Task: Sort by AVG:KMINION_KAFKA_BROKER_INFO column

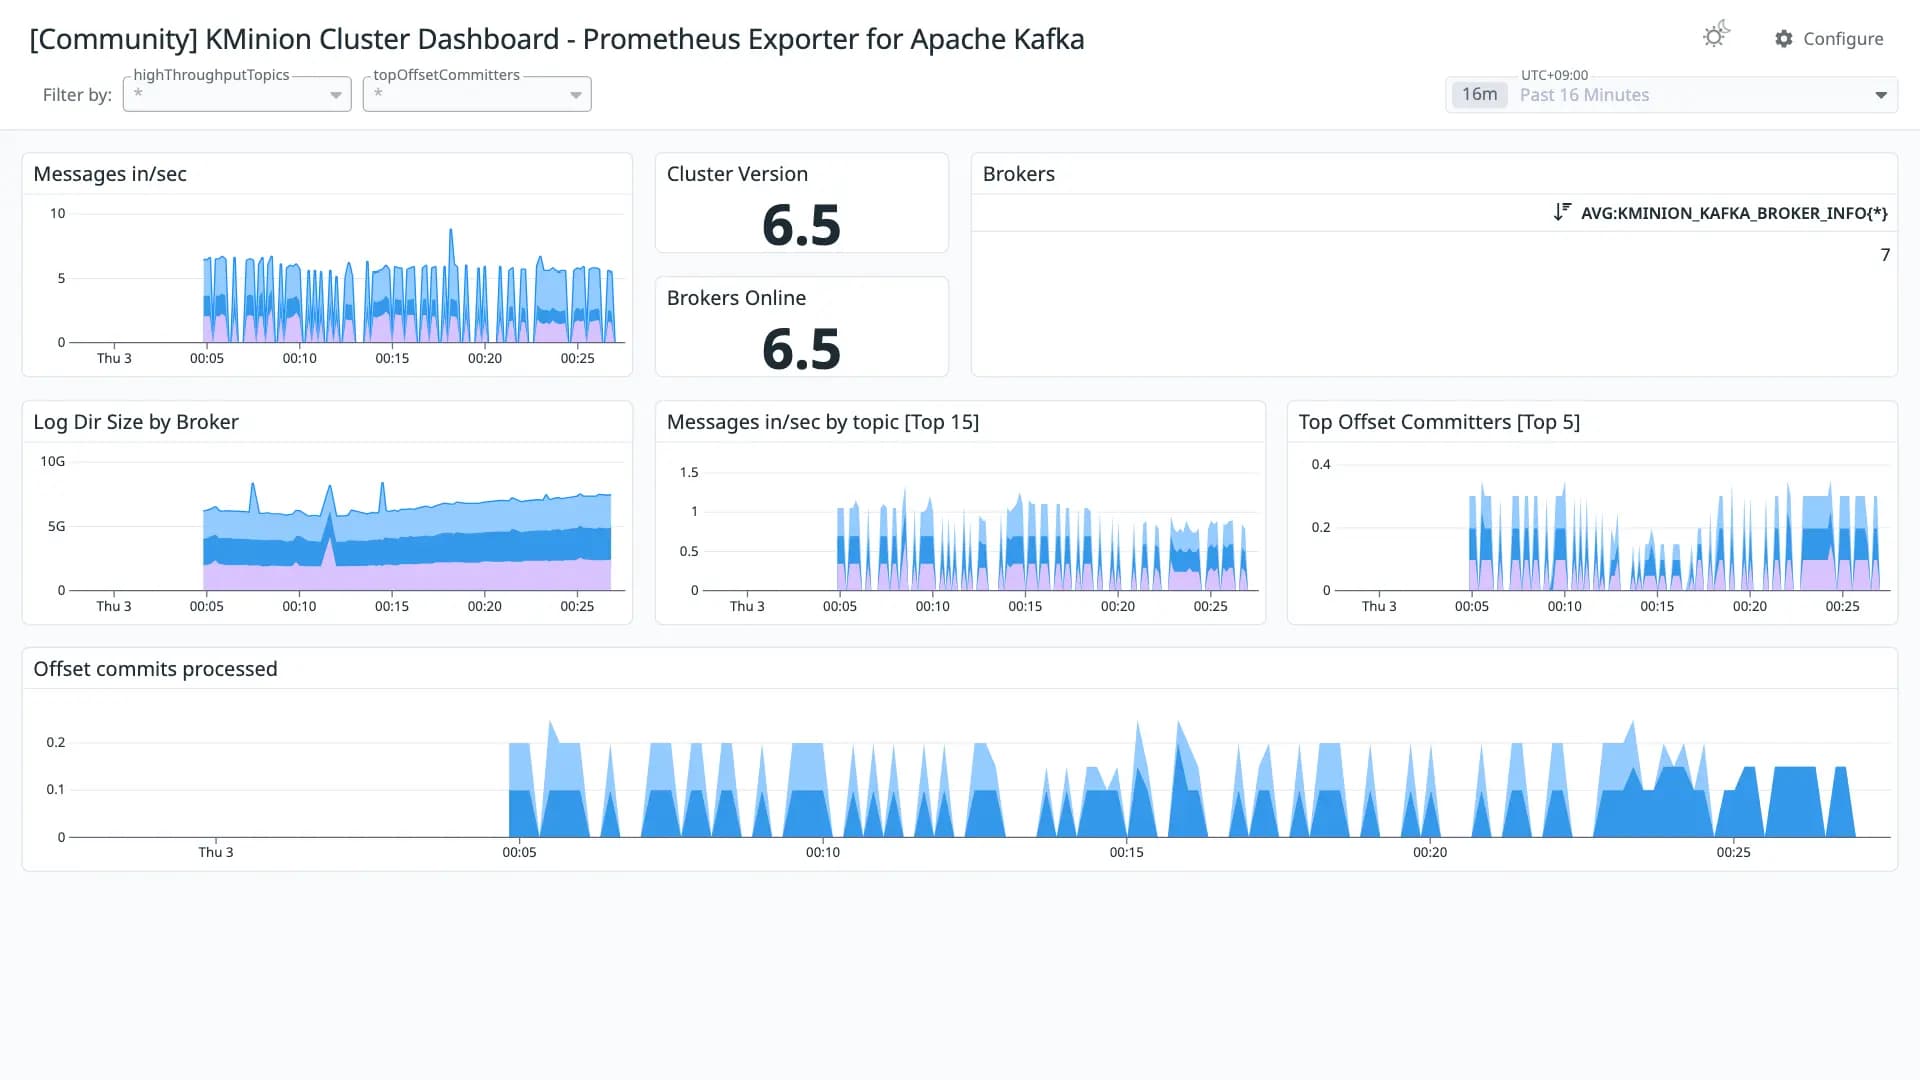Action: click(1734, 213)
